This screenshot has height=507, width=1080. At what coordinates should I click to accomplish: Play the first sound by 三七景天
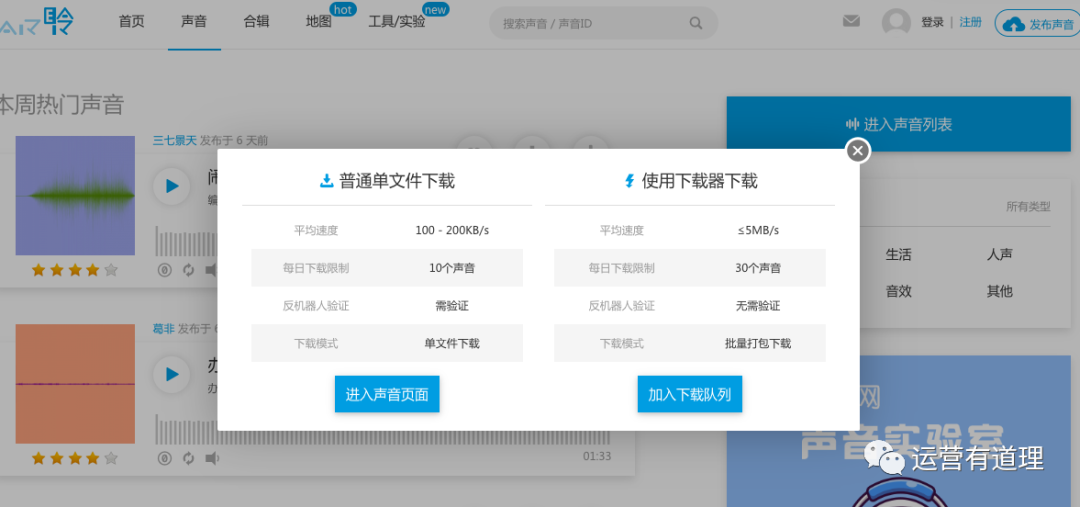click(x=172, y=186)
